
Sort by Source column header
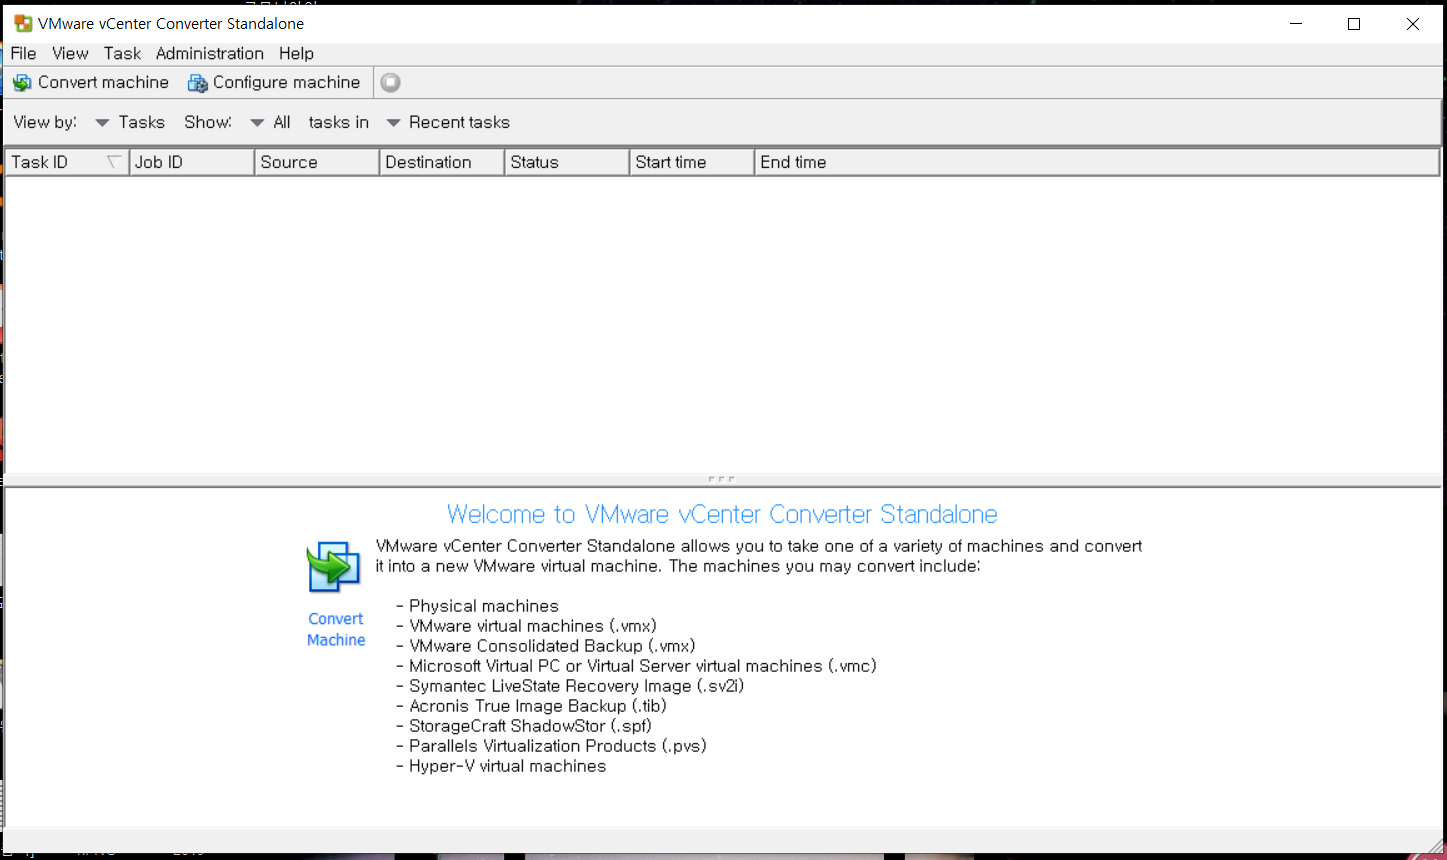[x=317, y=162]
